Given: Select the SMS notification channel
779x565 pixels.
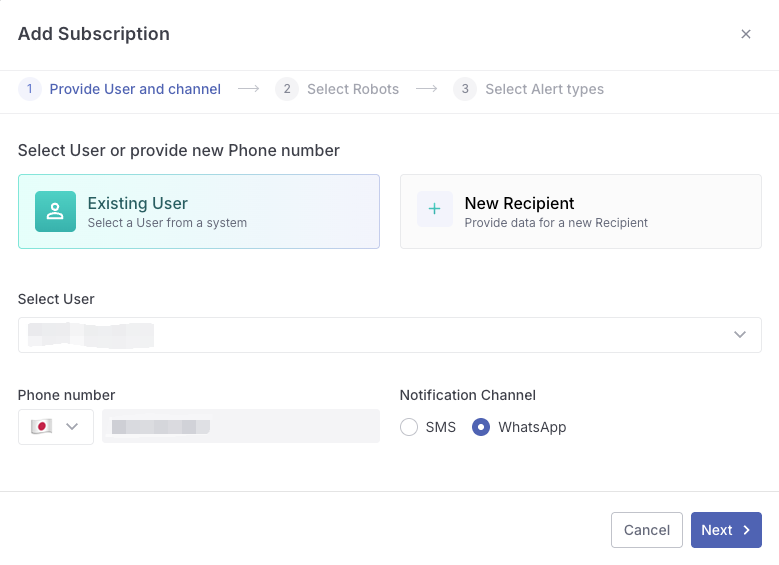Looking at the screenshot, I should click(409, 427).
